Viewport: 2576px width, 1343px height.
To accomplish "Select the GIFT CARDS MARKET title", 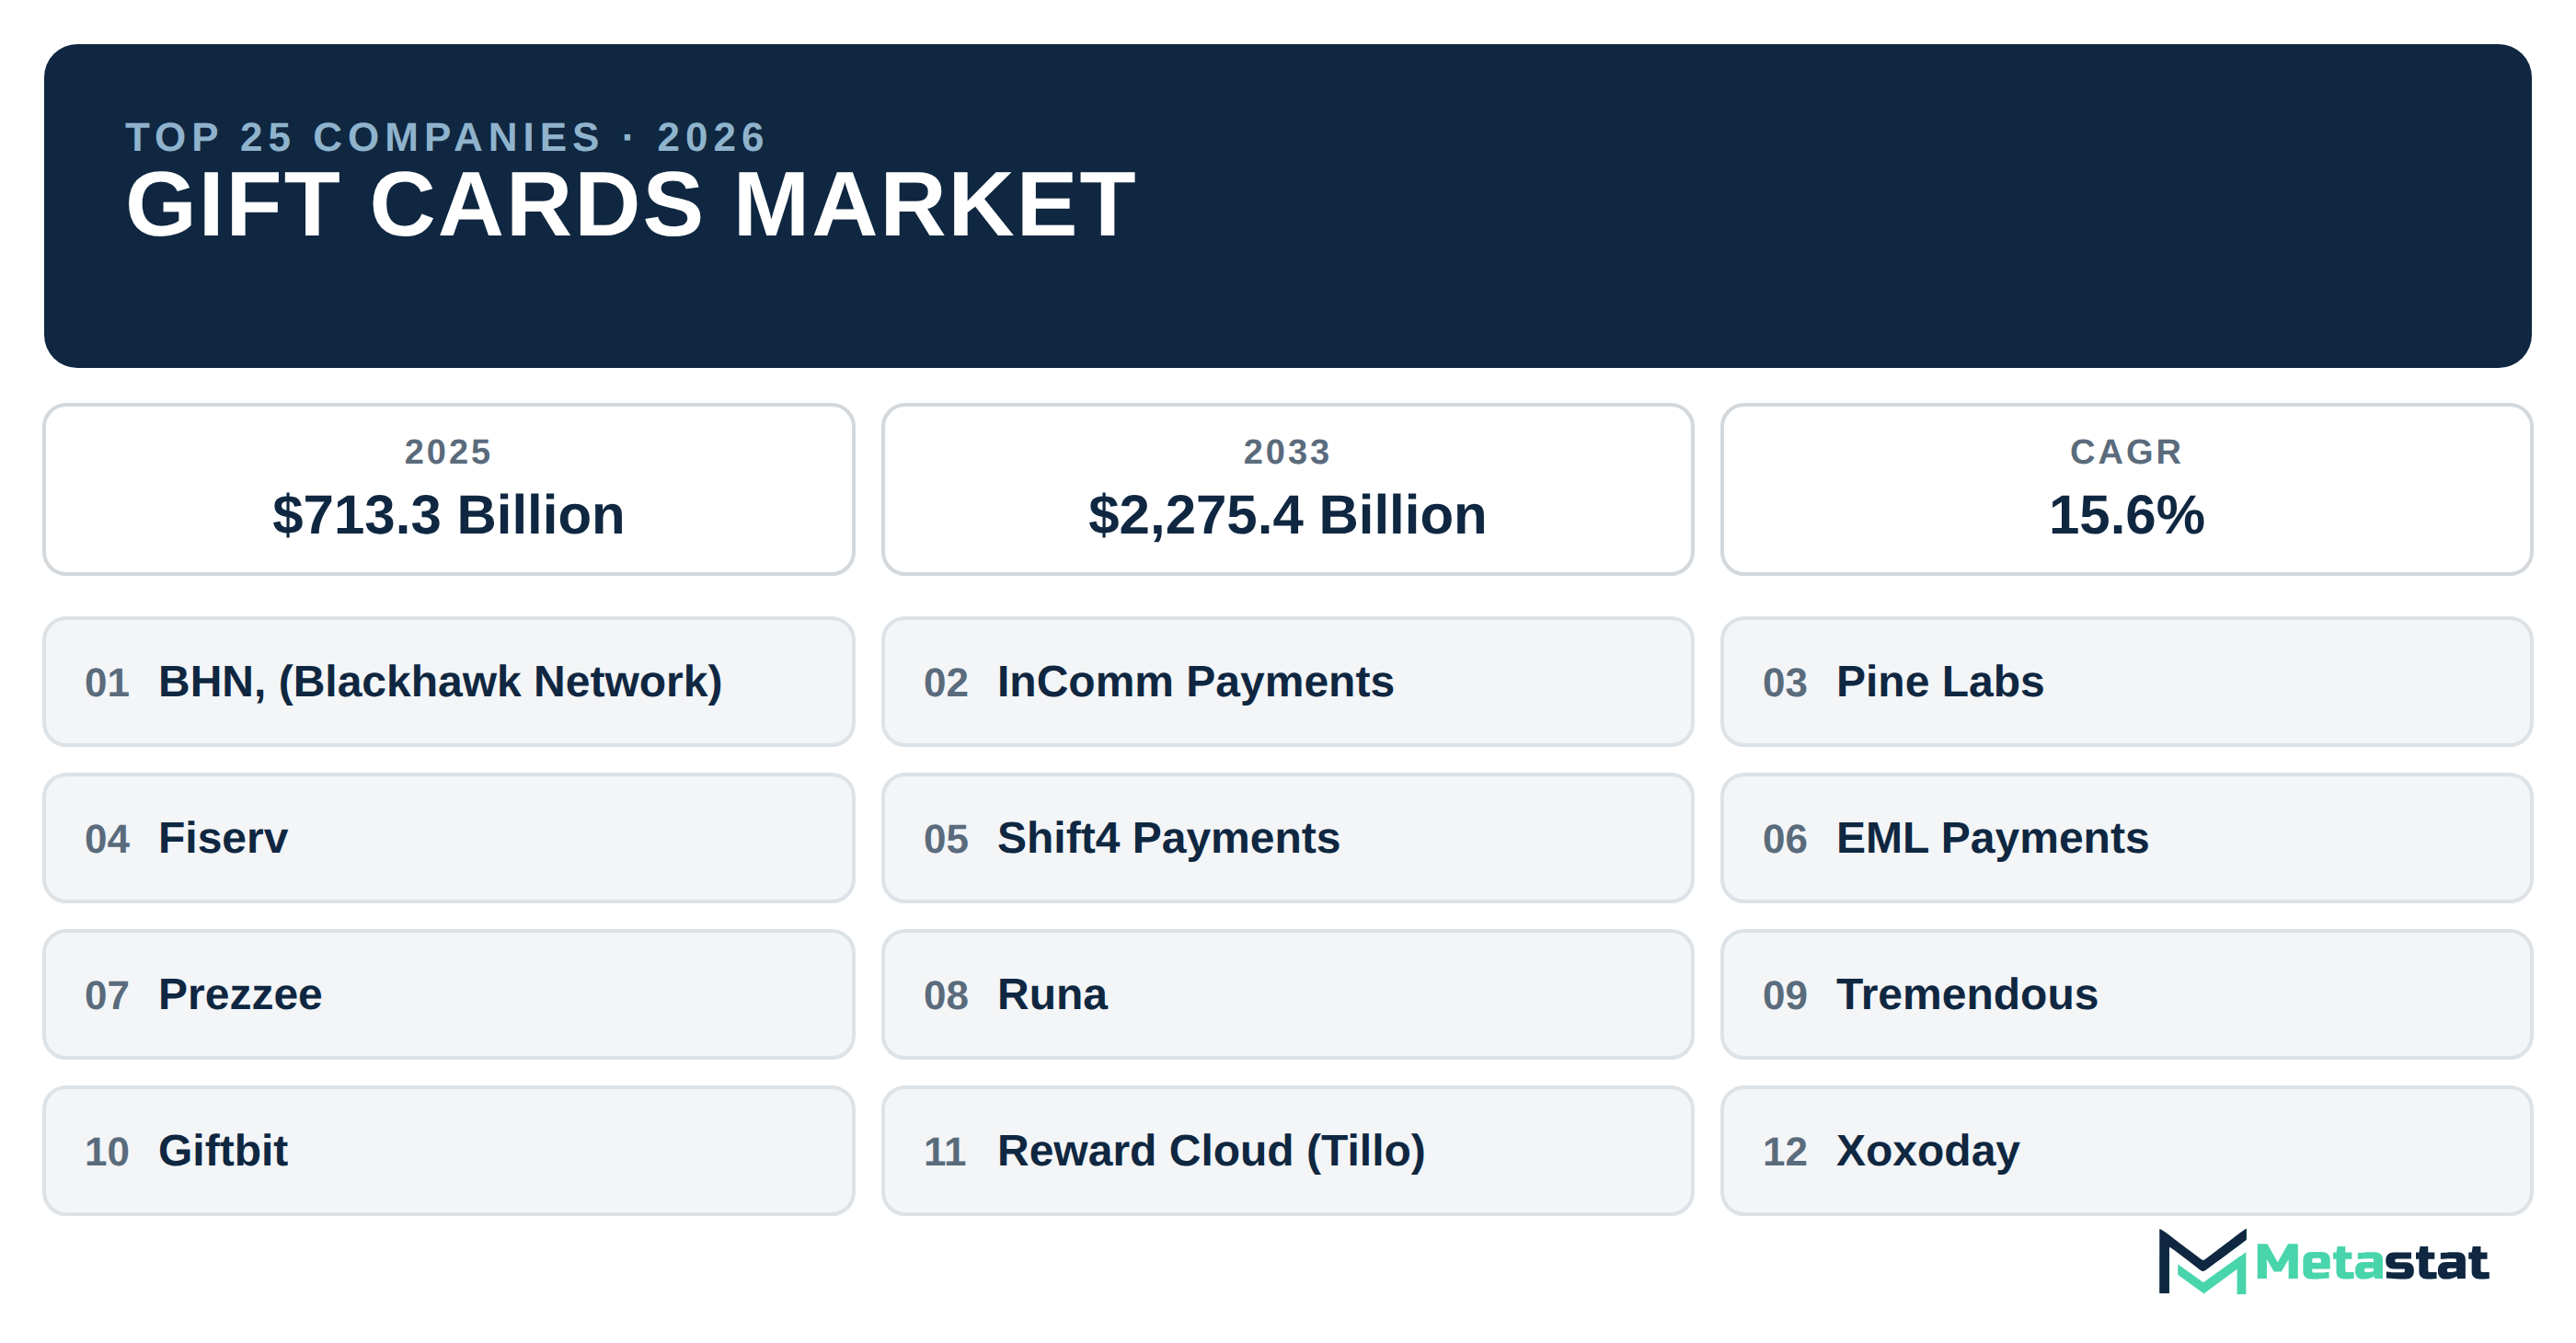I will coord(631,205).
